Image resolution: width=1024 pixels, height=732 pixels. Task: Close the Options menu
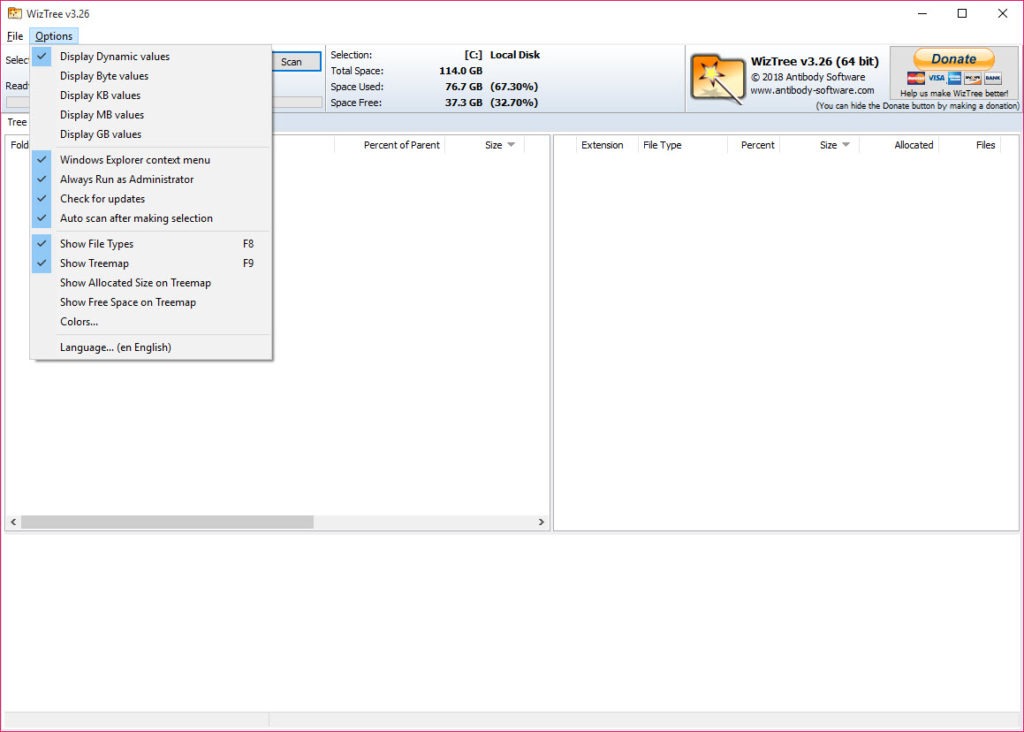[x=54, y=36]
